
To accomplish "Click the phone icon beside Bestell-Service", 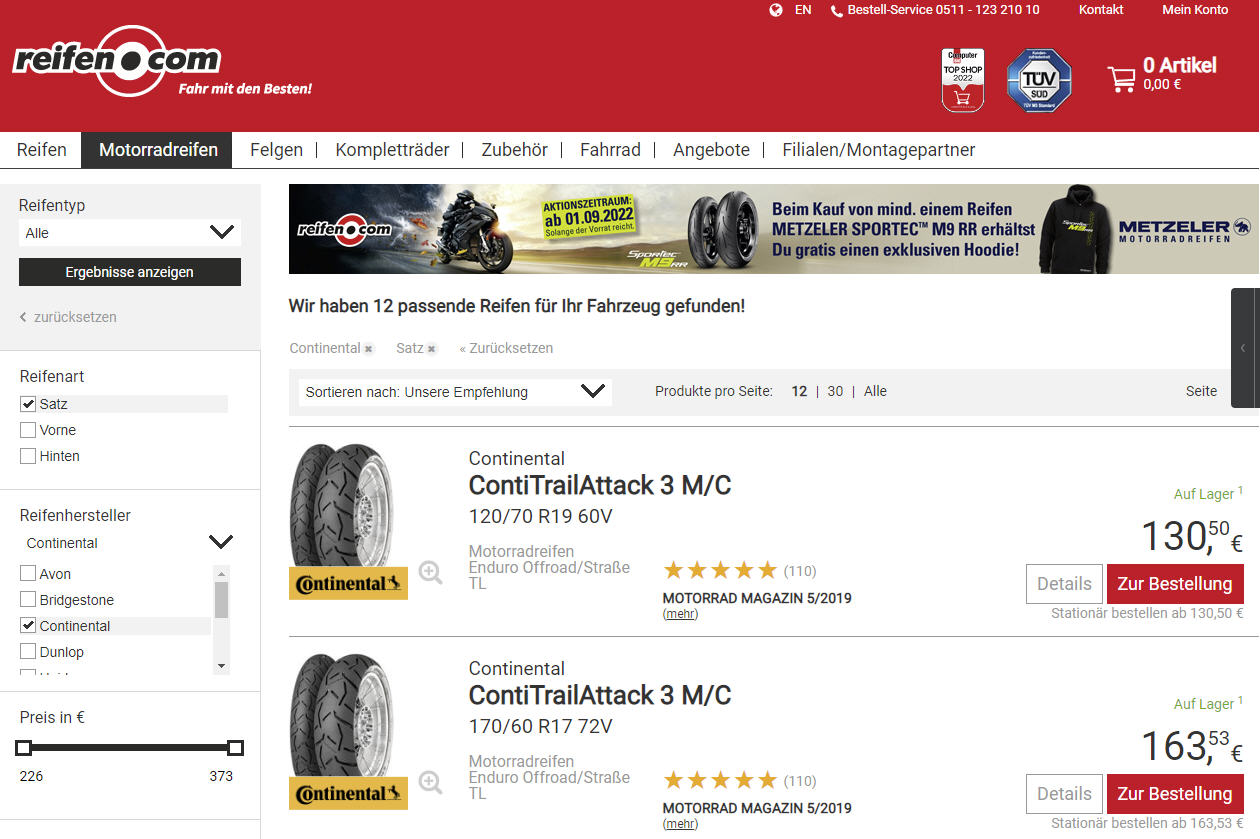I will click(837, 11).
